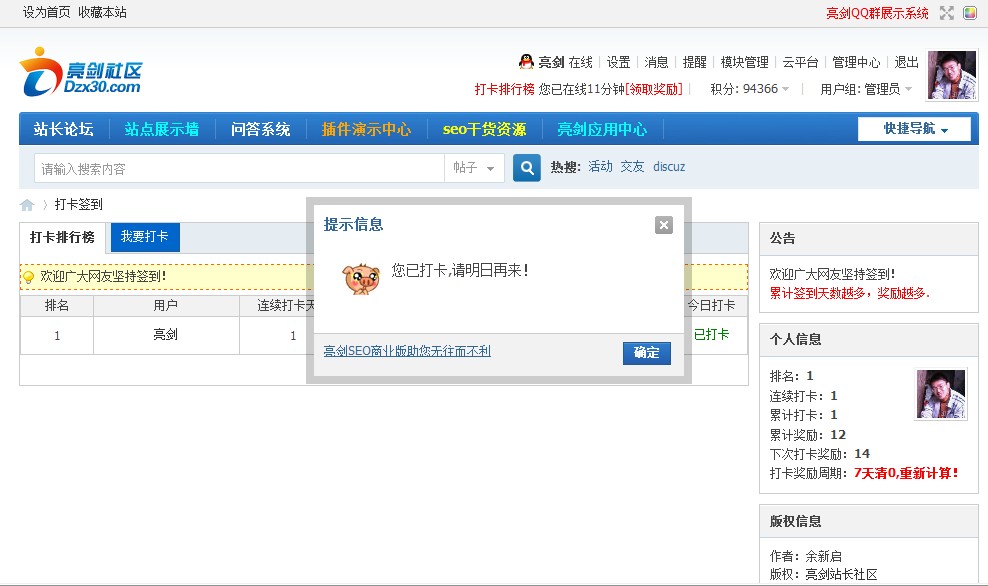Viewport: 988px width, 586px height.
Task: Open 管理中心 in the header
Action: click(856, 62)
